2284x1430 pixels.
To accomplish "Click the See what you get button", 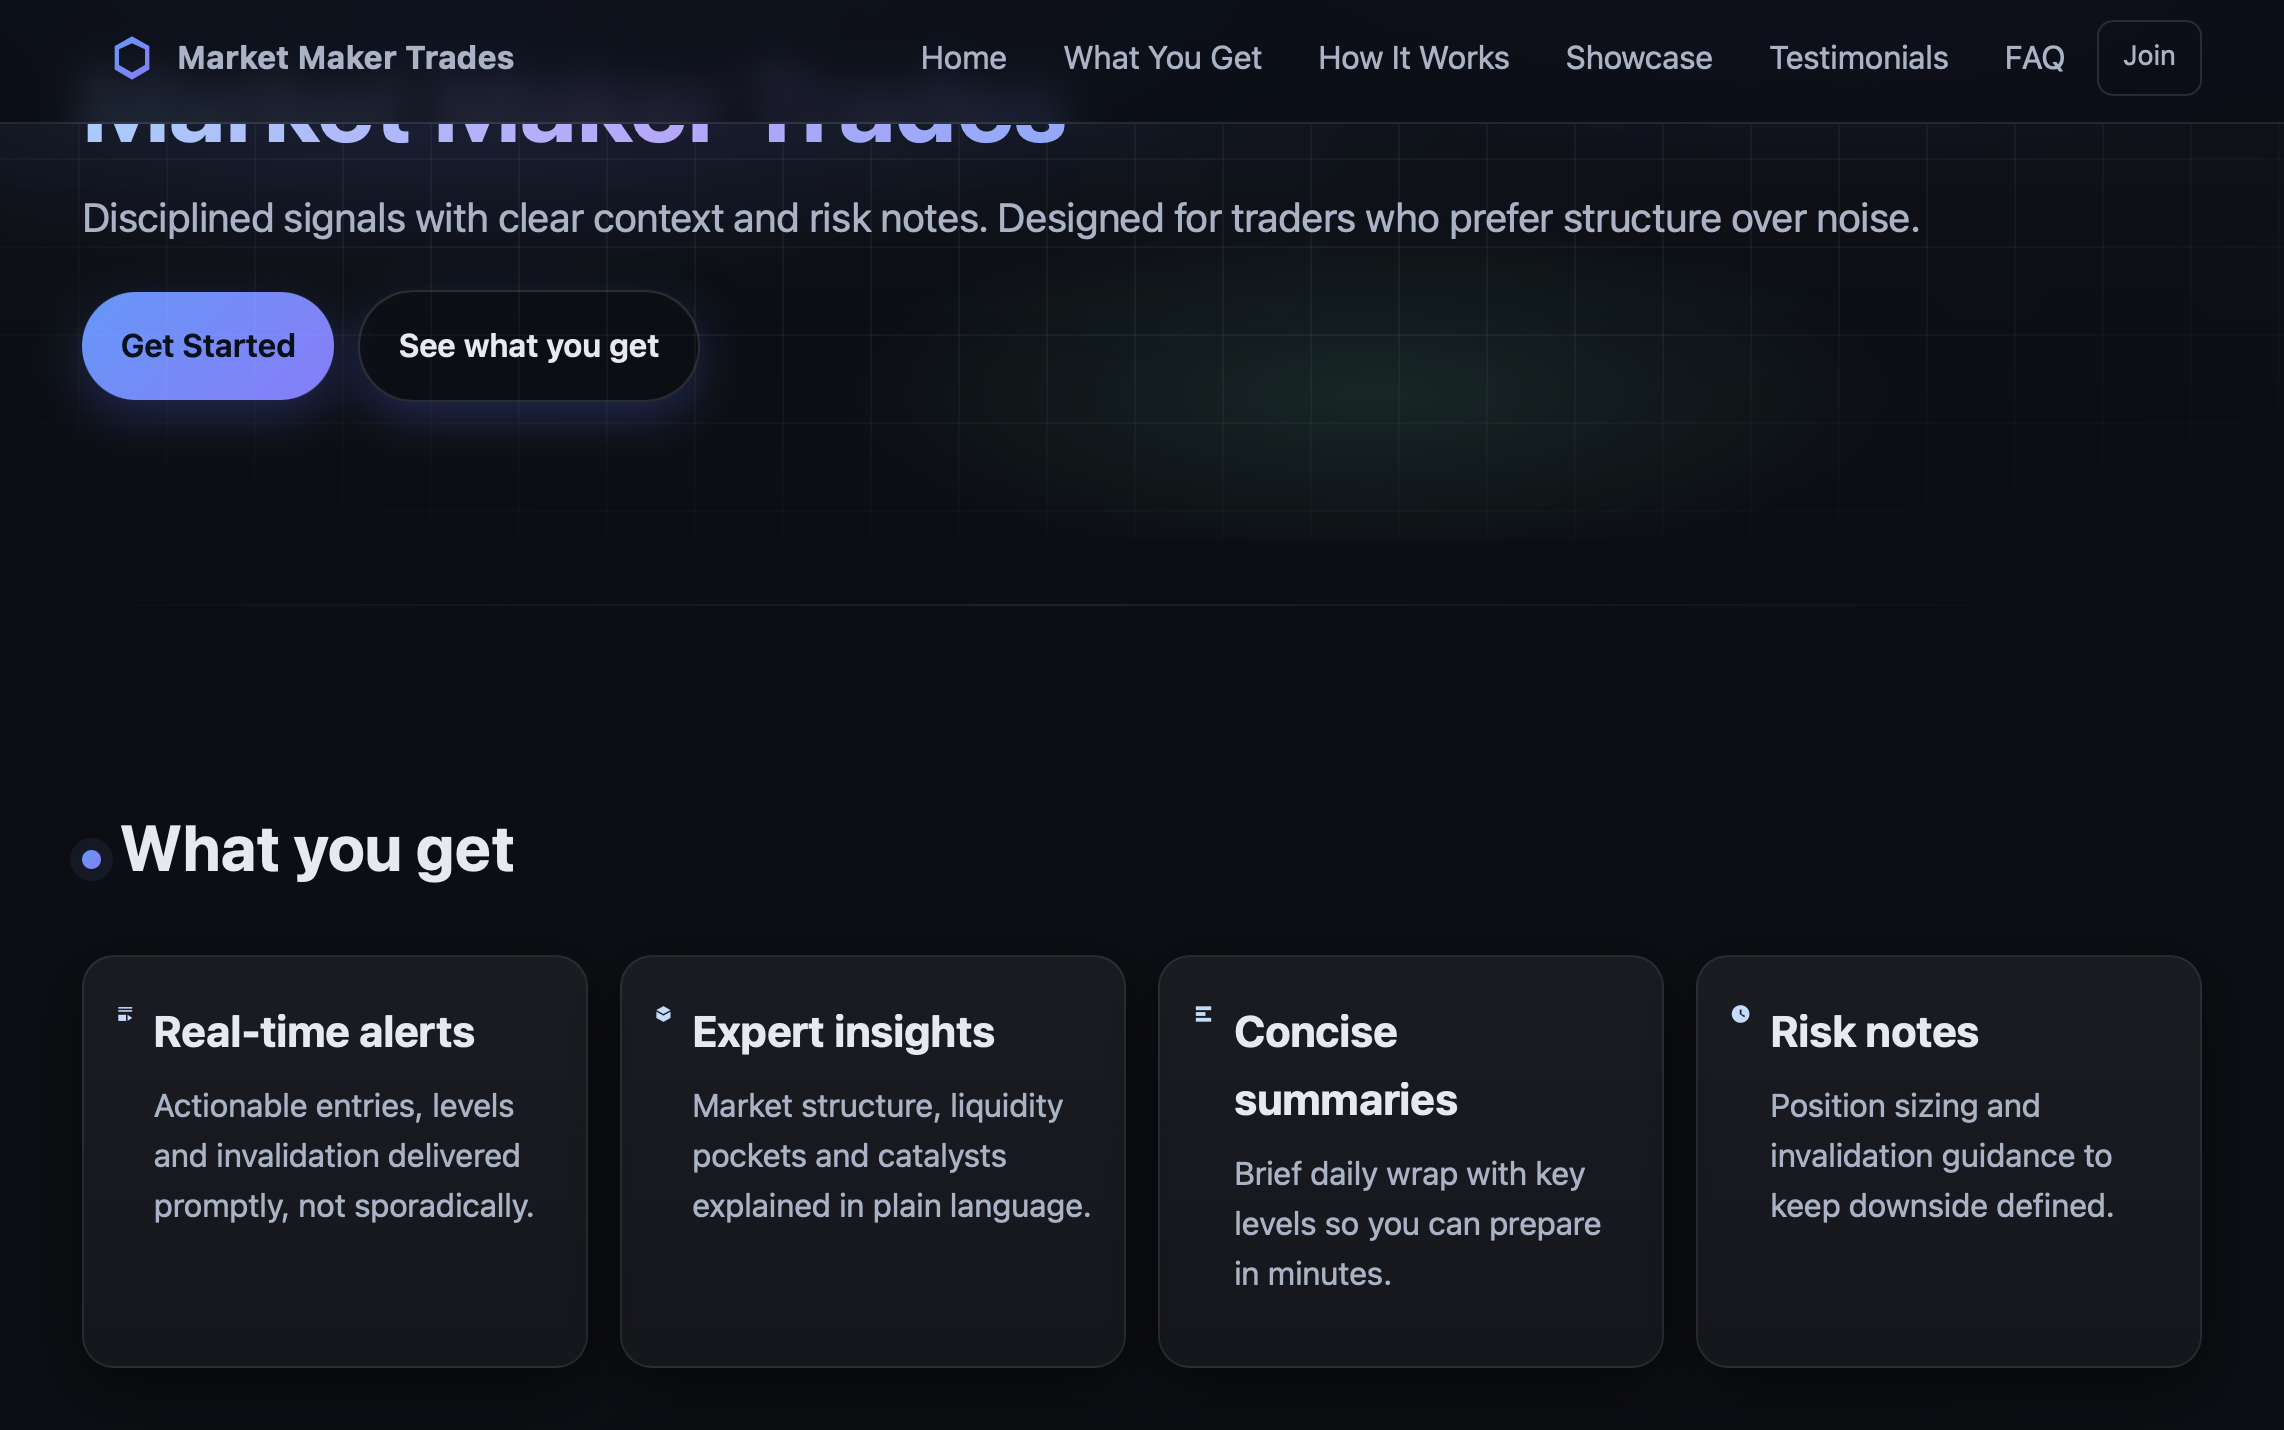I will point(528,346).
